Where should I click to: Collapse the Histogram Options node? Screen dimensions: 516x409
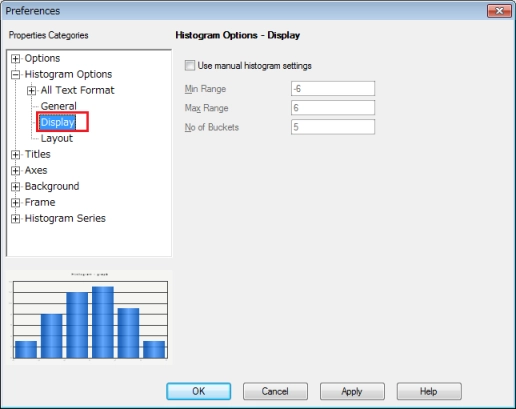(15, 75)
